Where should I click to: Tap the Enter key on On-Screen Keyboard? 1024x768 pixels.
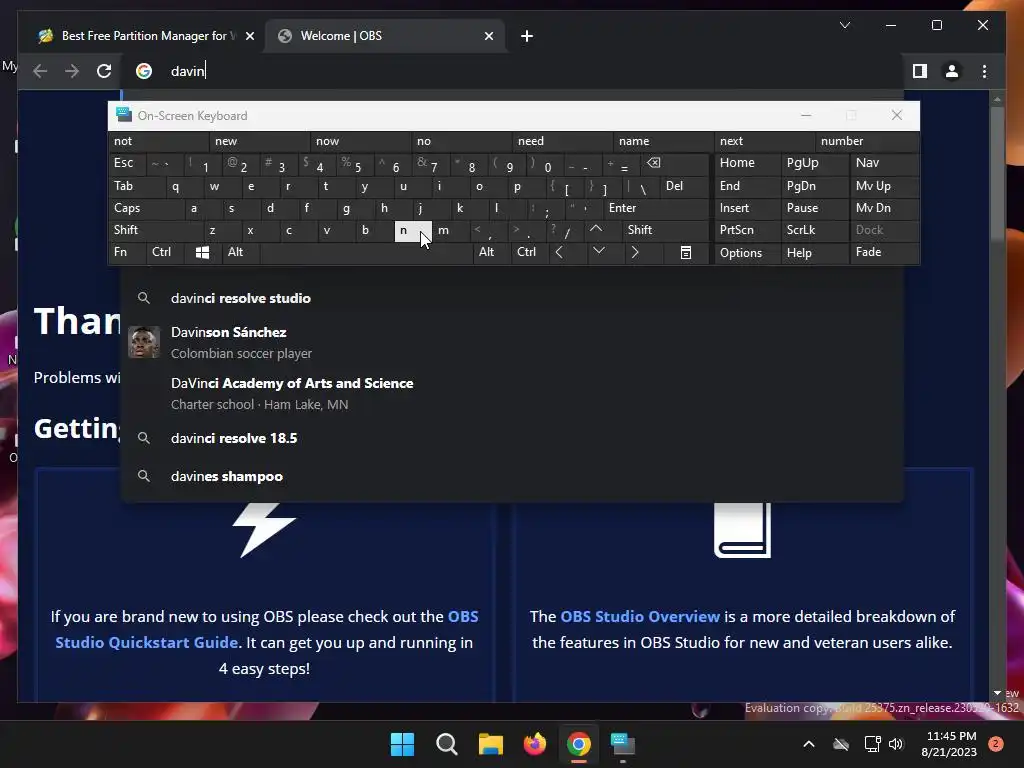point(656,208)
